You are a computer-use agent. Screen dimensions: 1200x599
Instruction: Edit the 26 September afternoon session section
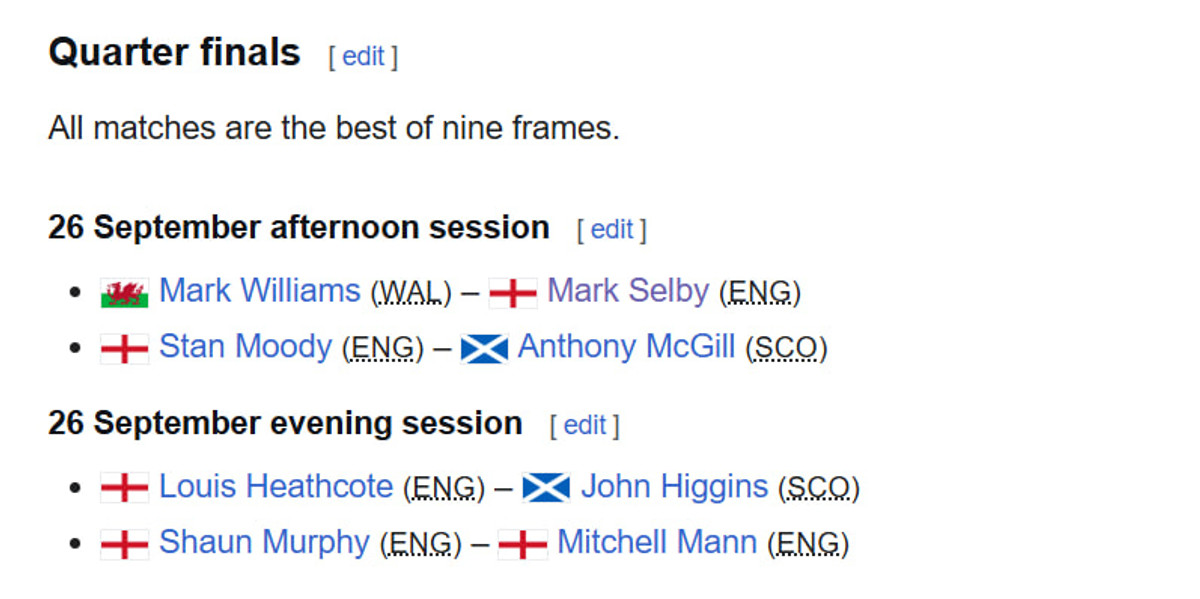611,230
